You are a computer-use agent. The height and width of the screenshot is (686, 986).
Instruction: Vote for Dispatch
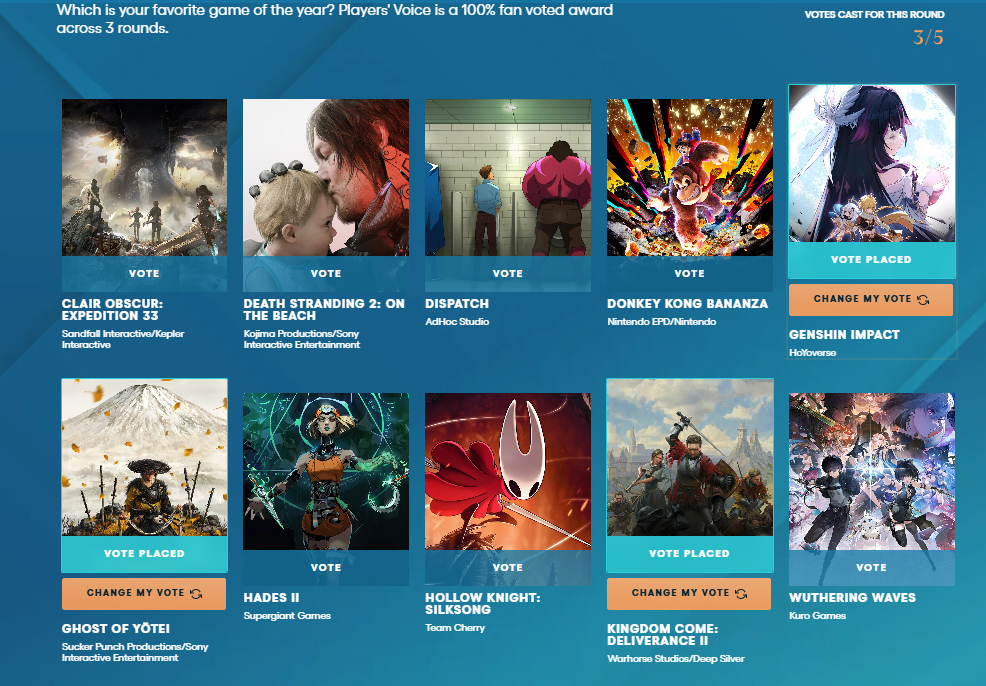coord(507,274)
